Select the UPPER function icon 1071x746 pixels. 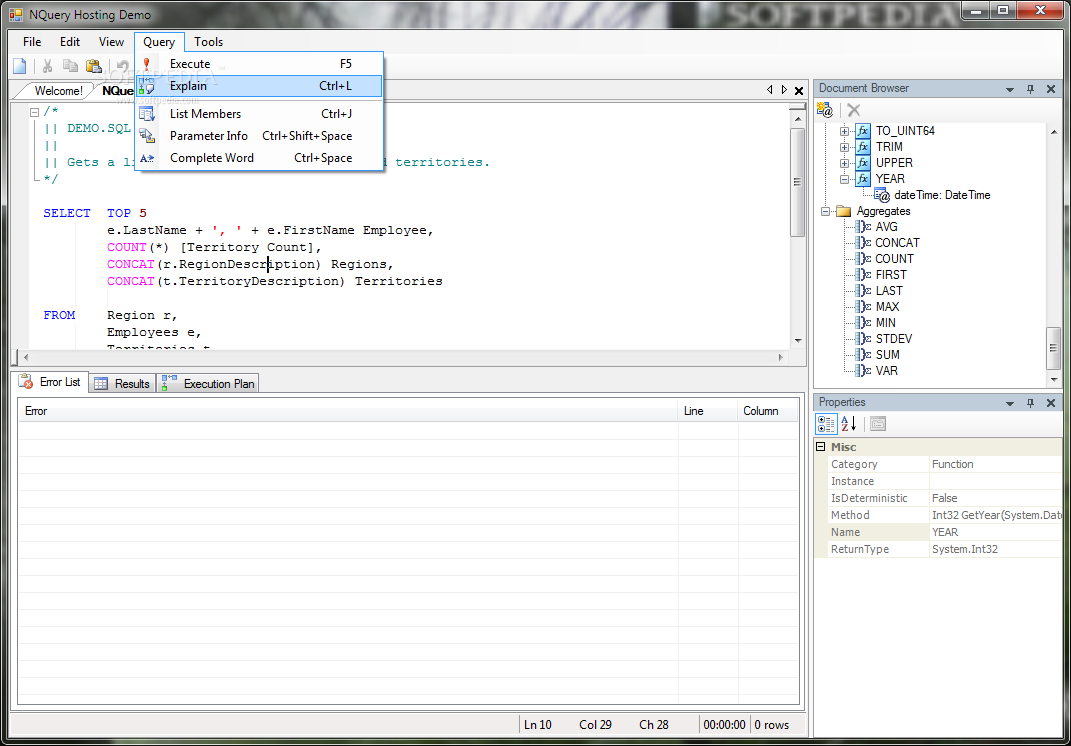[x=863, y=163]
